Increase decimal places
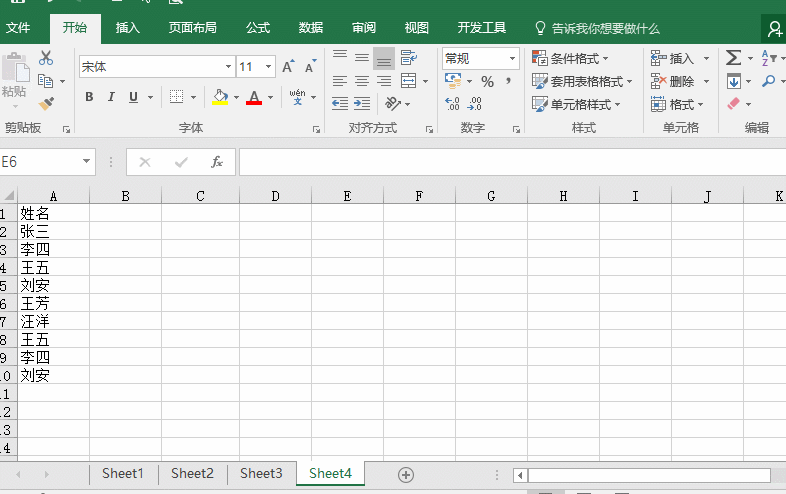The height and width of the screenshot is (494, 786). click(452, 104)
